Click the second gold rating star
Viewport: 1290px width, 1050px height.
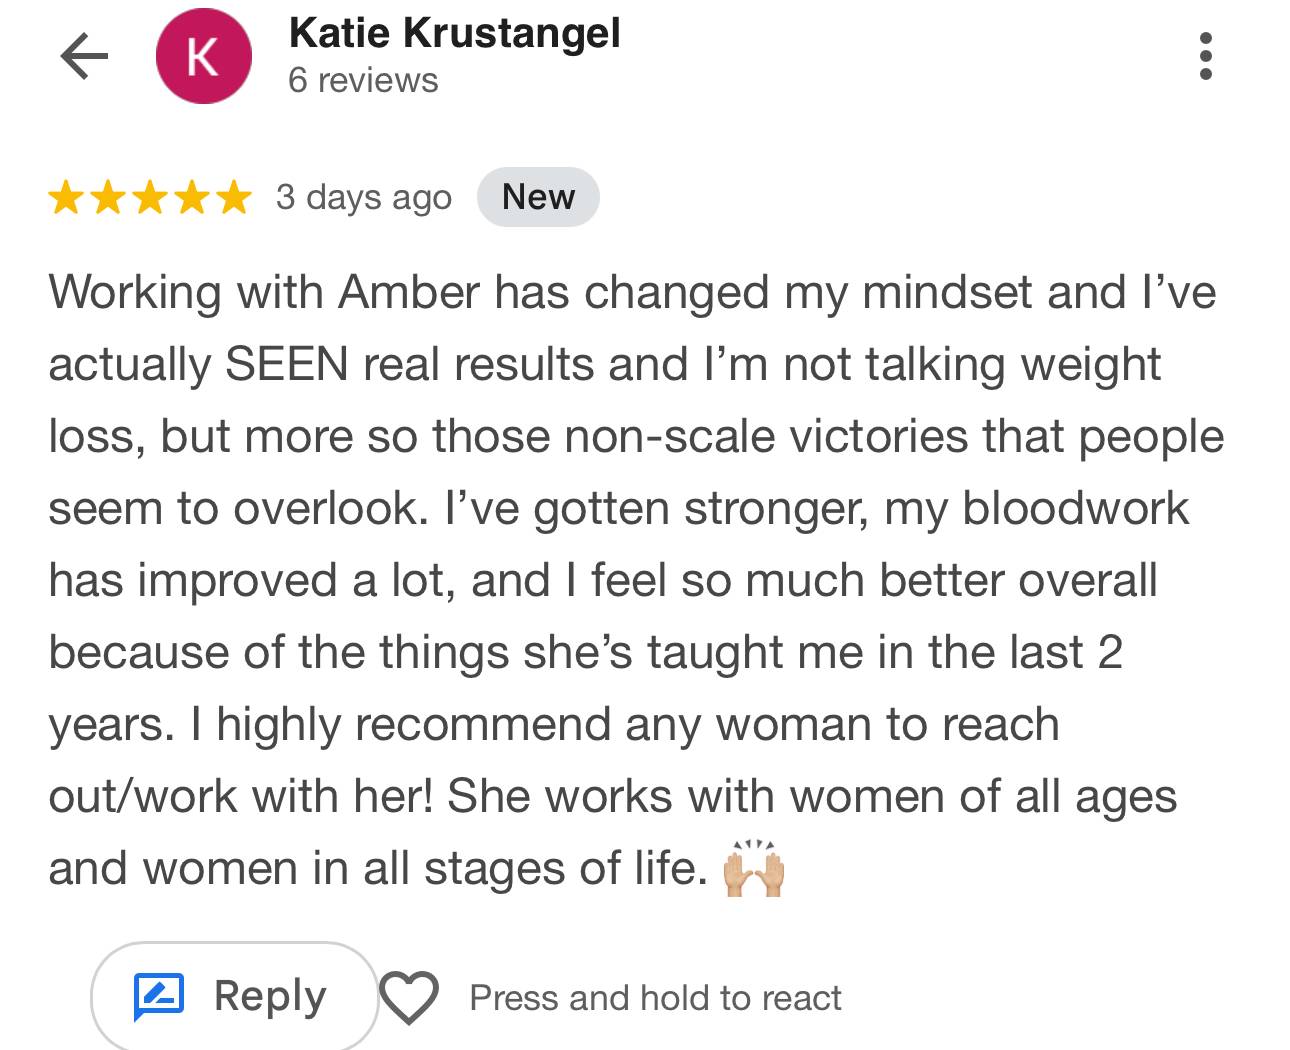pyautogui.click(x=108, y=198)
